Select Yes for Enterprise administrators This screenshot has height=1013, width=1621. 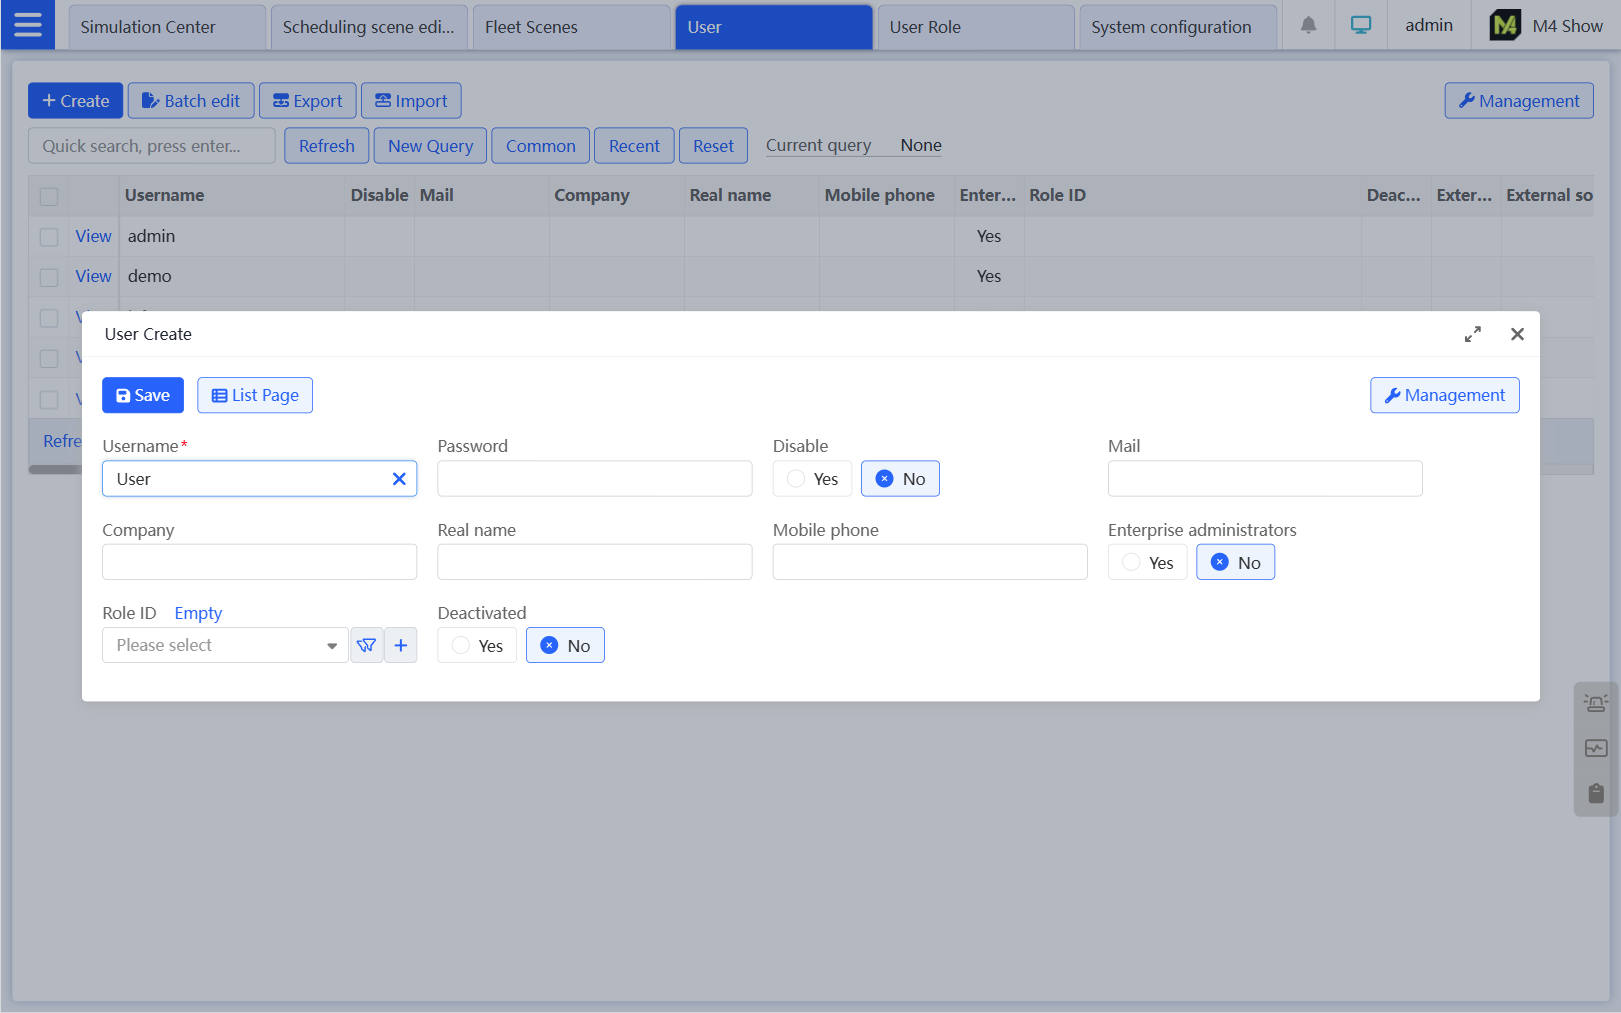tap(1147, 563)
